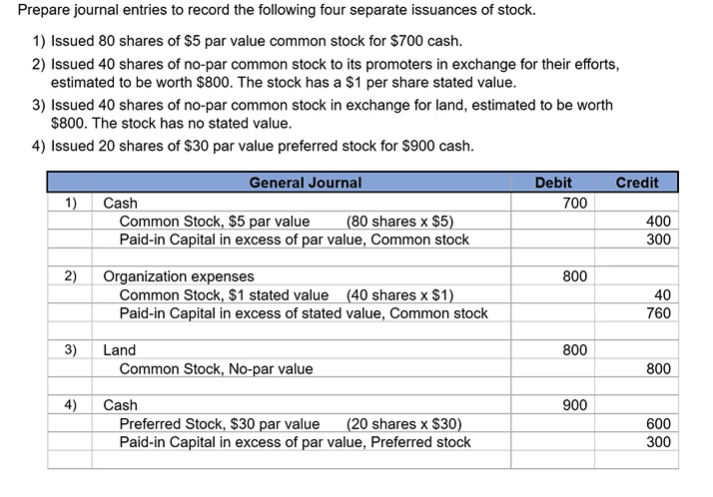The width and height of the screenshot is (713, 497).
Task: Click entry number 2 in the journal
Action: tap(71, 276)
